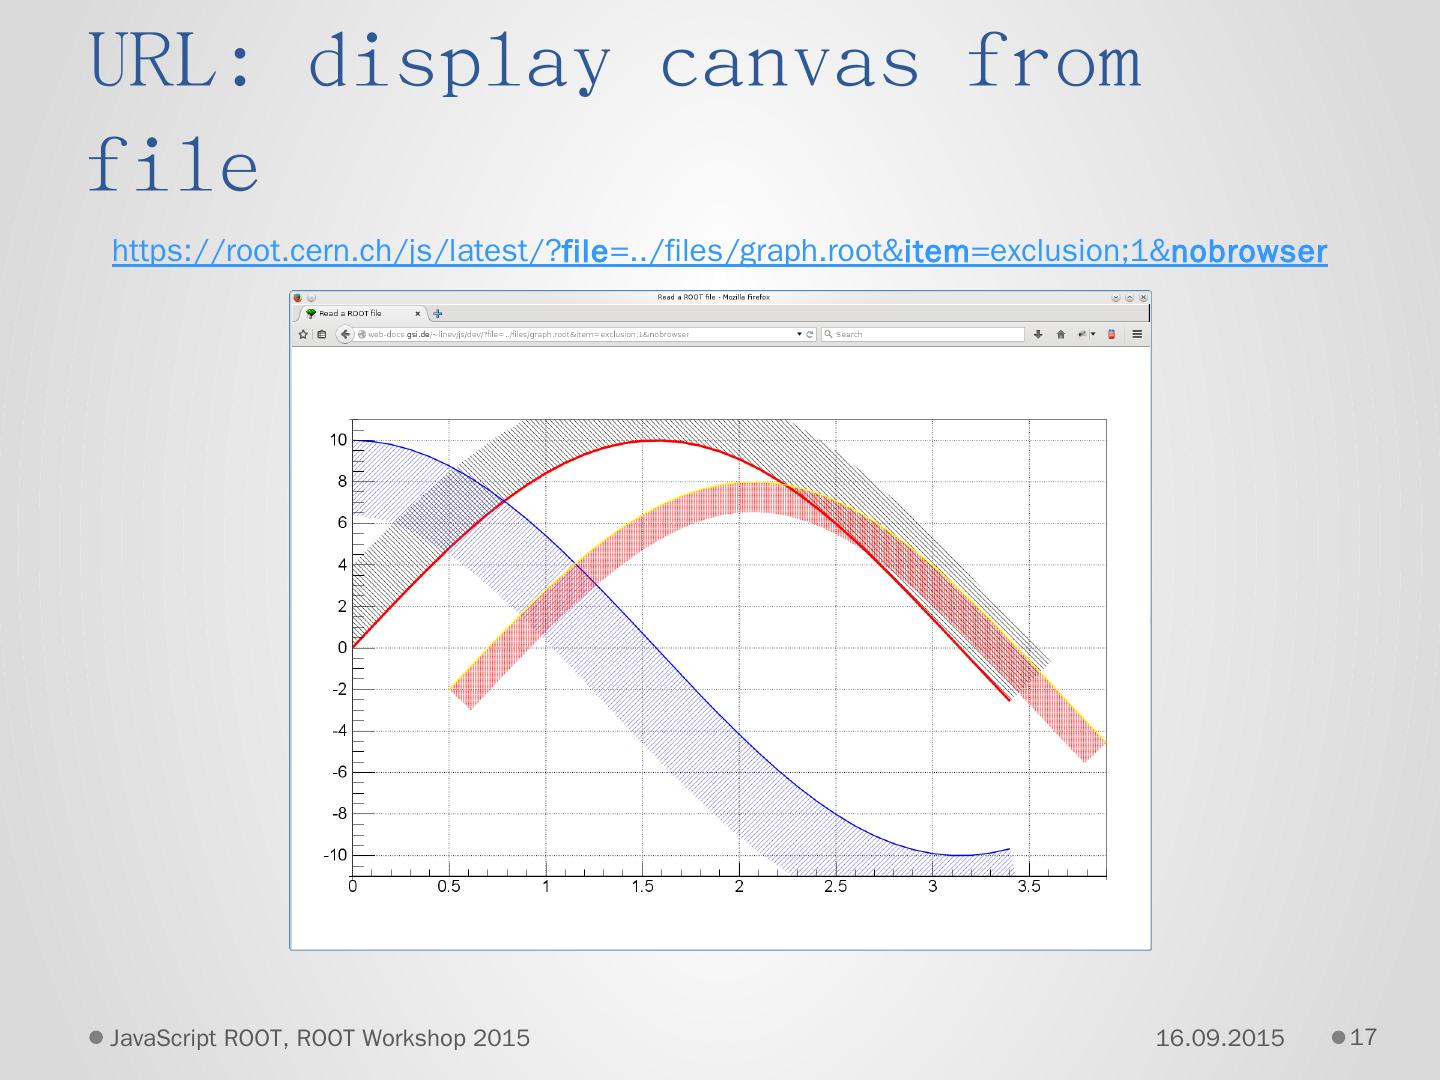Viewport: 1440px width, 1080px height.
Task: Click the developer tools toolbar icon
Action: 1081,334
